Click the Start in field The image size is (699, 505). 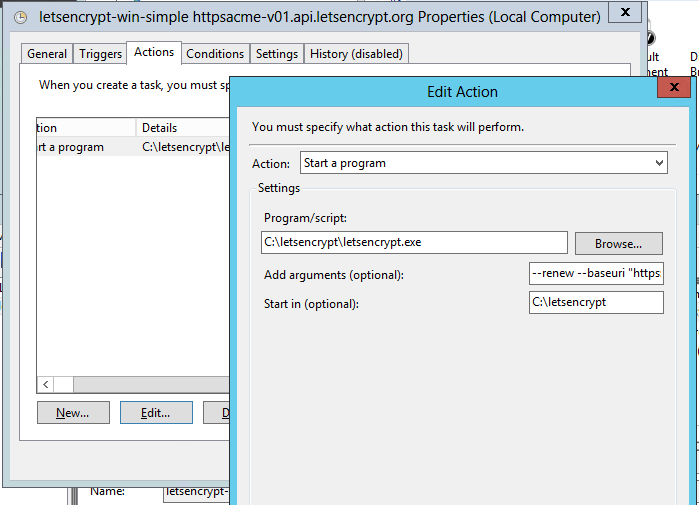click(596, 302)
